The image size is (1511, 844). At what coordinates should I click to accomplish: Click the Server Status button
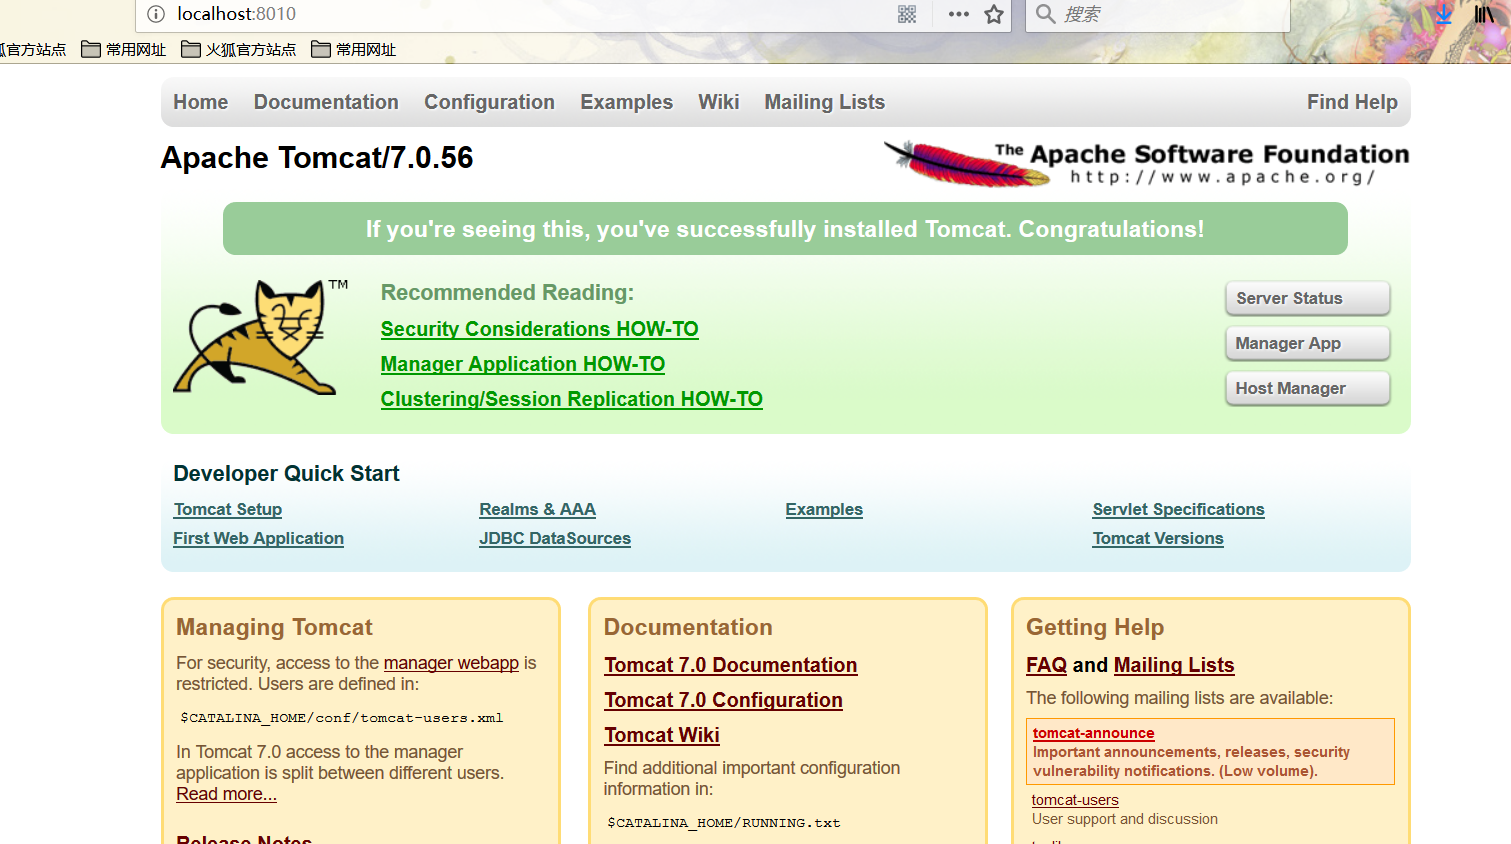1308,298
